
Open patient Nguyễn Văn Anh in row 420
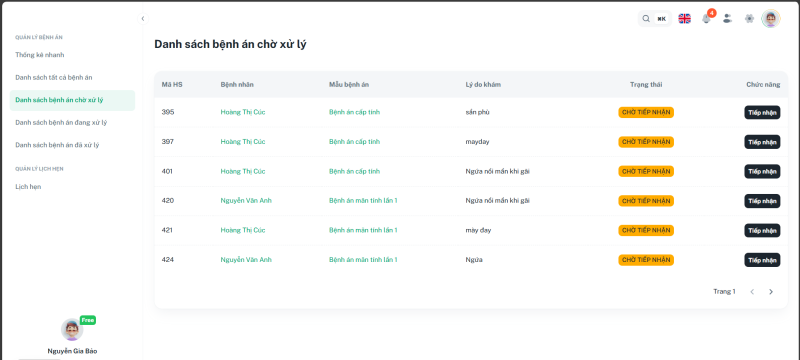[x=246, y=200]
